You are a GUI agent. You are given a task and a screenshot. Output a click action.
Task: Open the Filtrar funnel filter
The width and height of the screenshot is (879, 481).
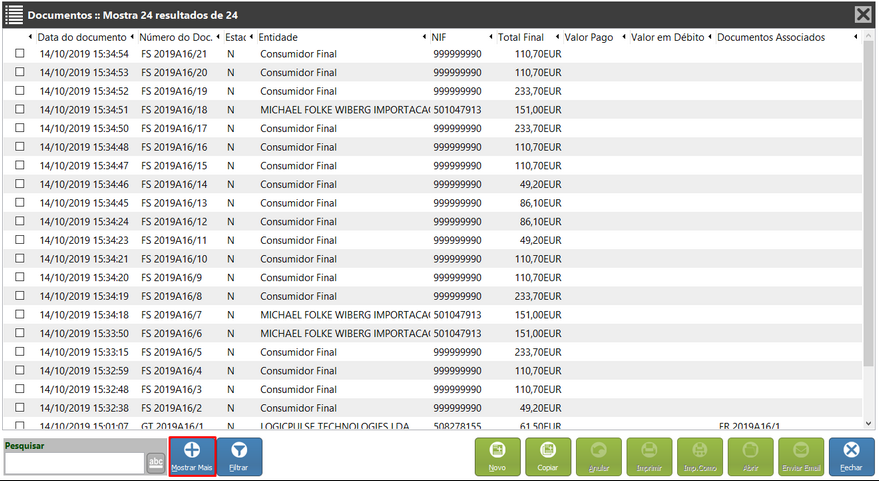(239, 456)
